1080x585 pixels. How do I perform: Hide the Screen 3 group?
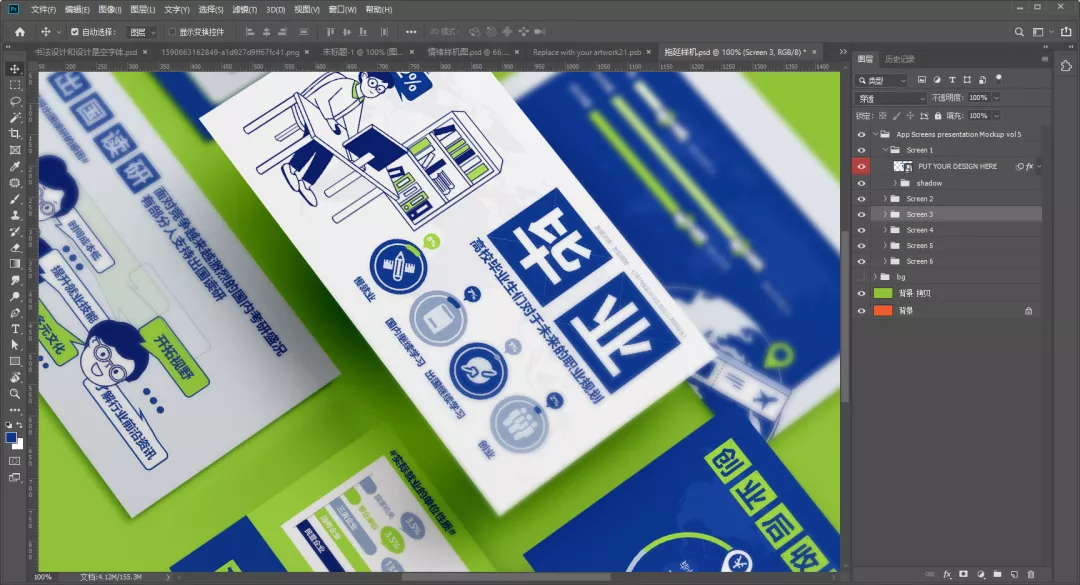click(x=861, y=214)
